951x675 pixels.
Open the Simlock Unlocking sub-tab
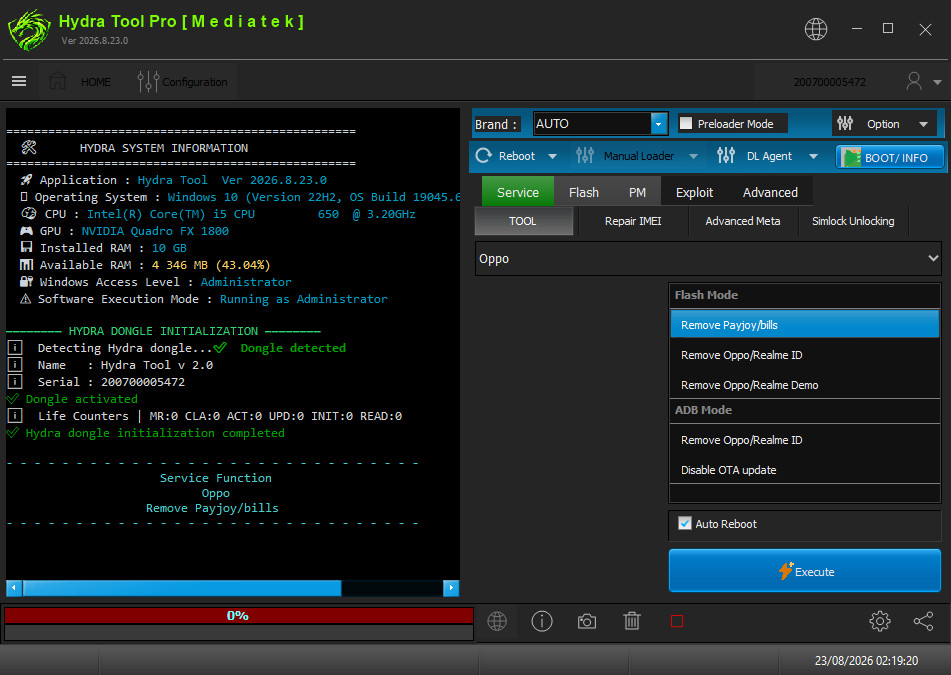[x=853, y=221]
